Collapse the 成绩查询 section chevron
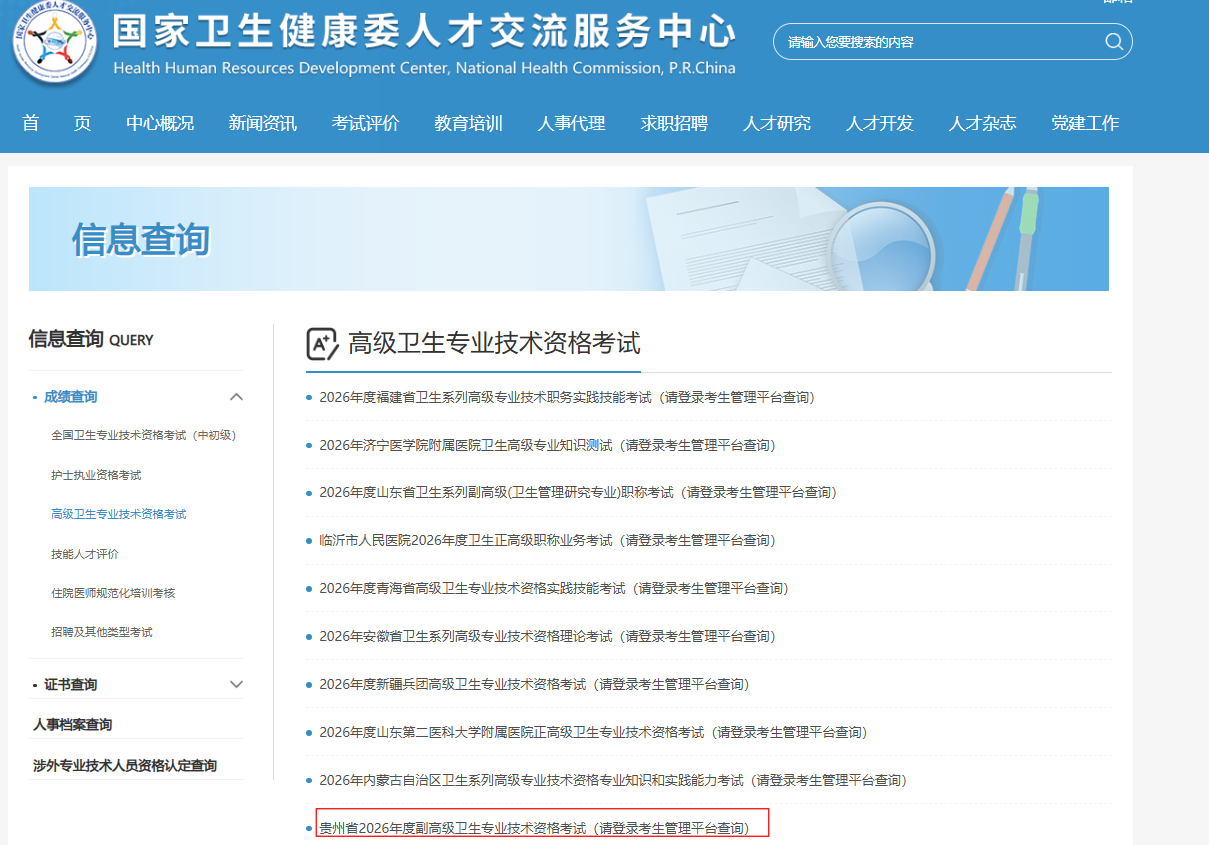This screenshot has width=1209, height=845. pyautogui.click(x=237, y=397)
